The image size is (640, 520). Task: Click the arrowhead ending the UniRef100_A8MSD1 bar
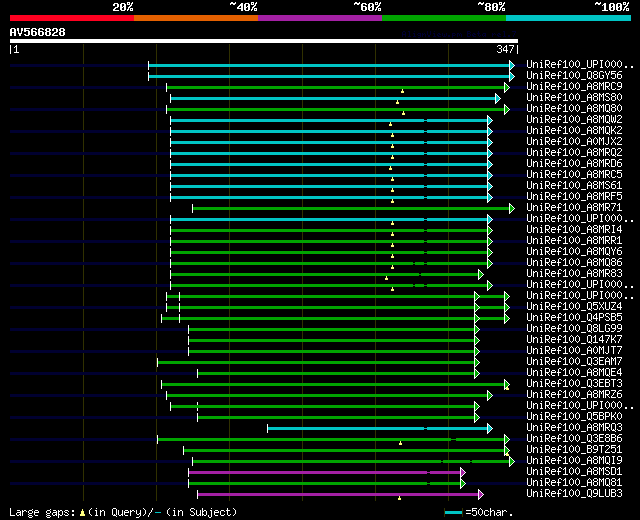(x=463, y=473)
